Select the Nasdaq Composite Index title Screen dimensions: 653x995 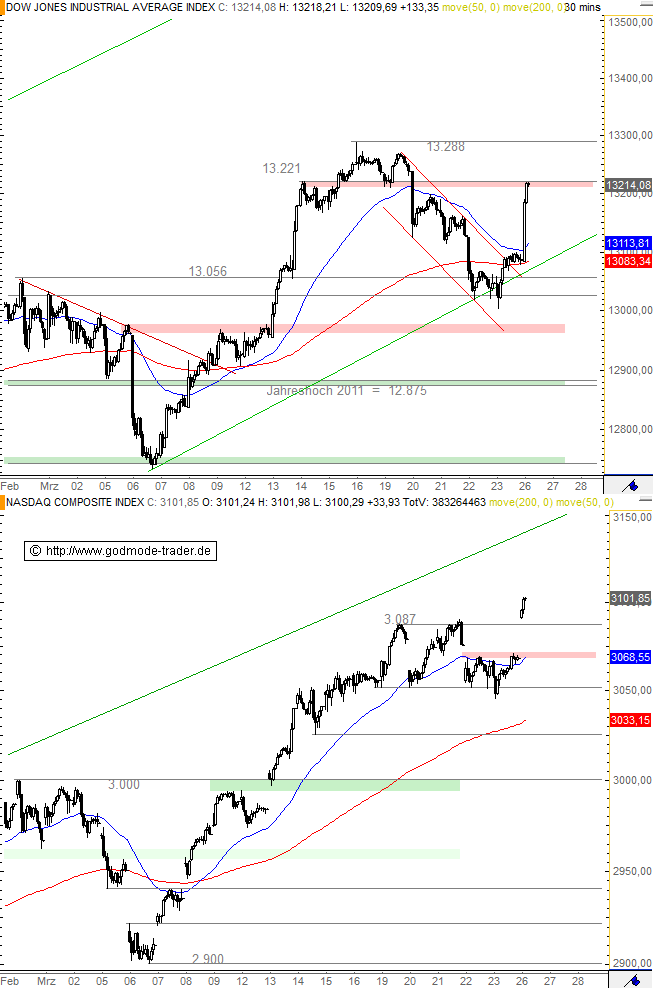coord(72,501)
